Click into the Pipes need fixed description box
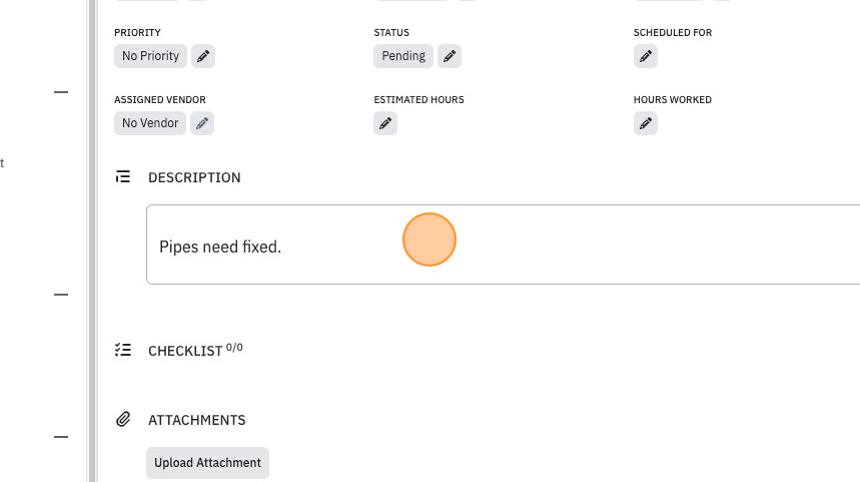Viewport: 860px width, 482px height. point(503,245)
